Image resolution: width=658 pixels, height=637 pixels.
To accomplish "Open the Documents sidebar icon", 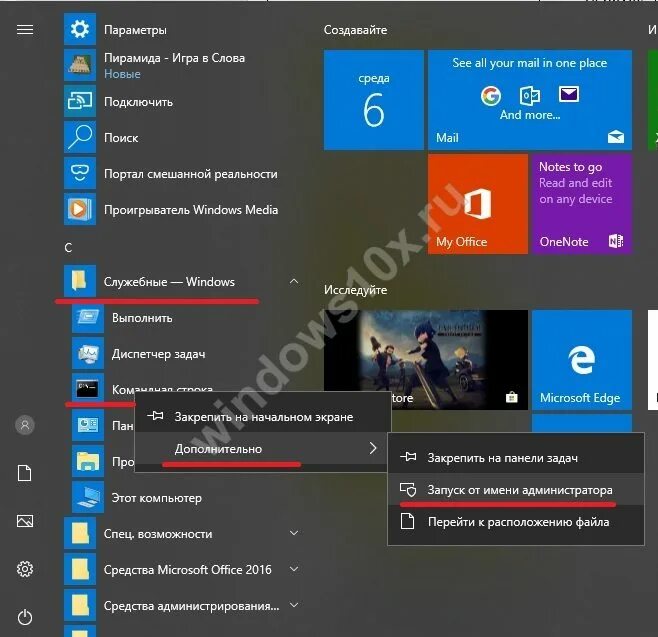I will tap(25, 473).
